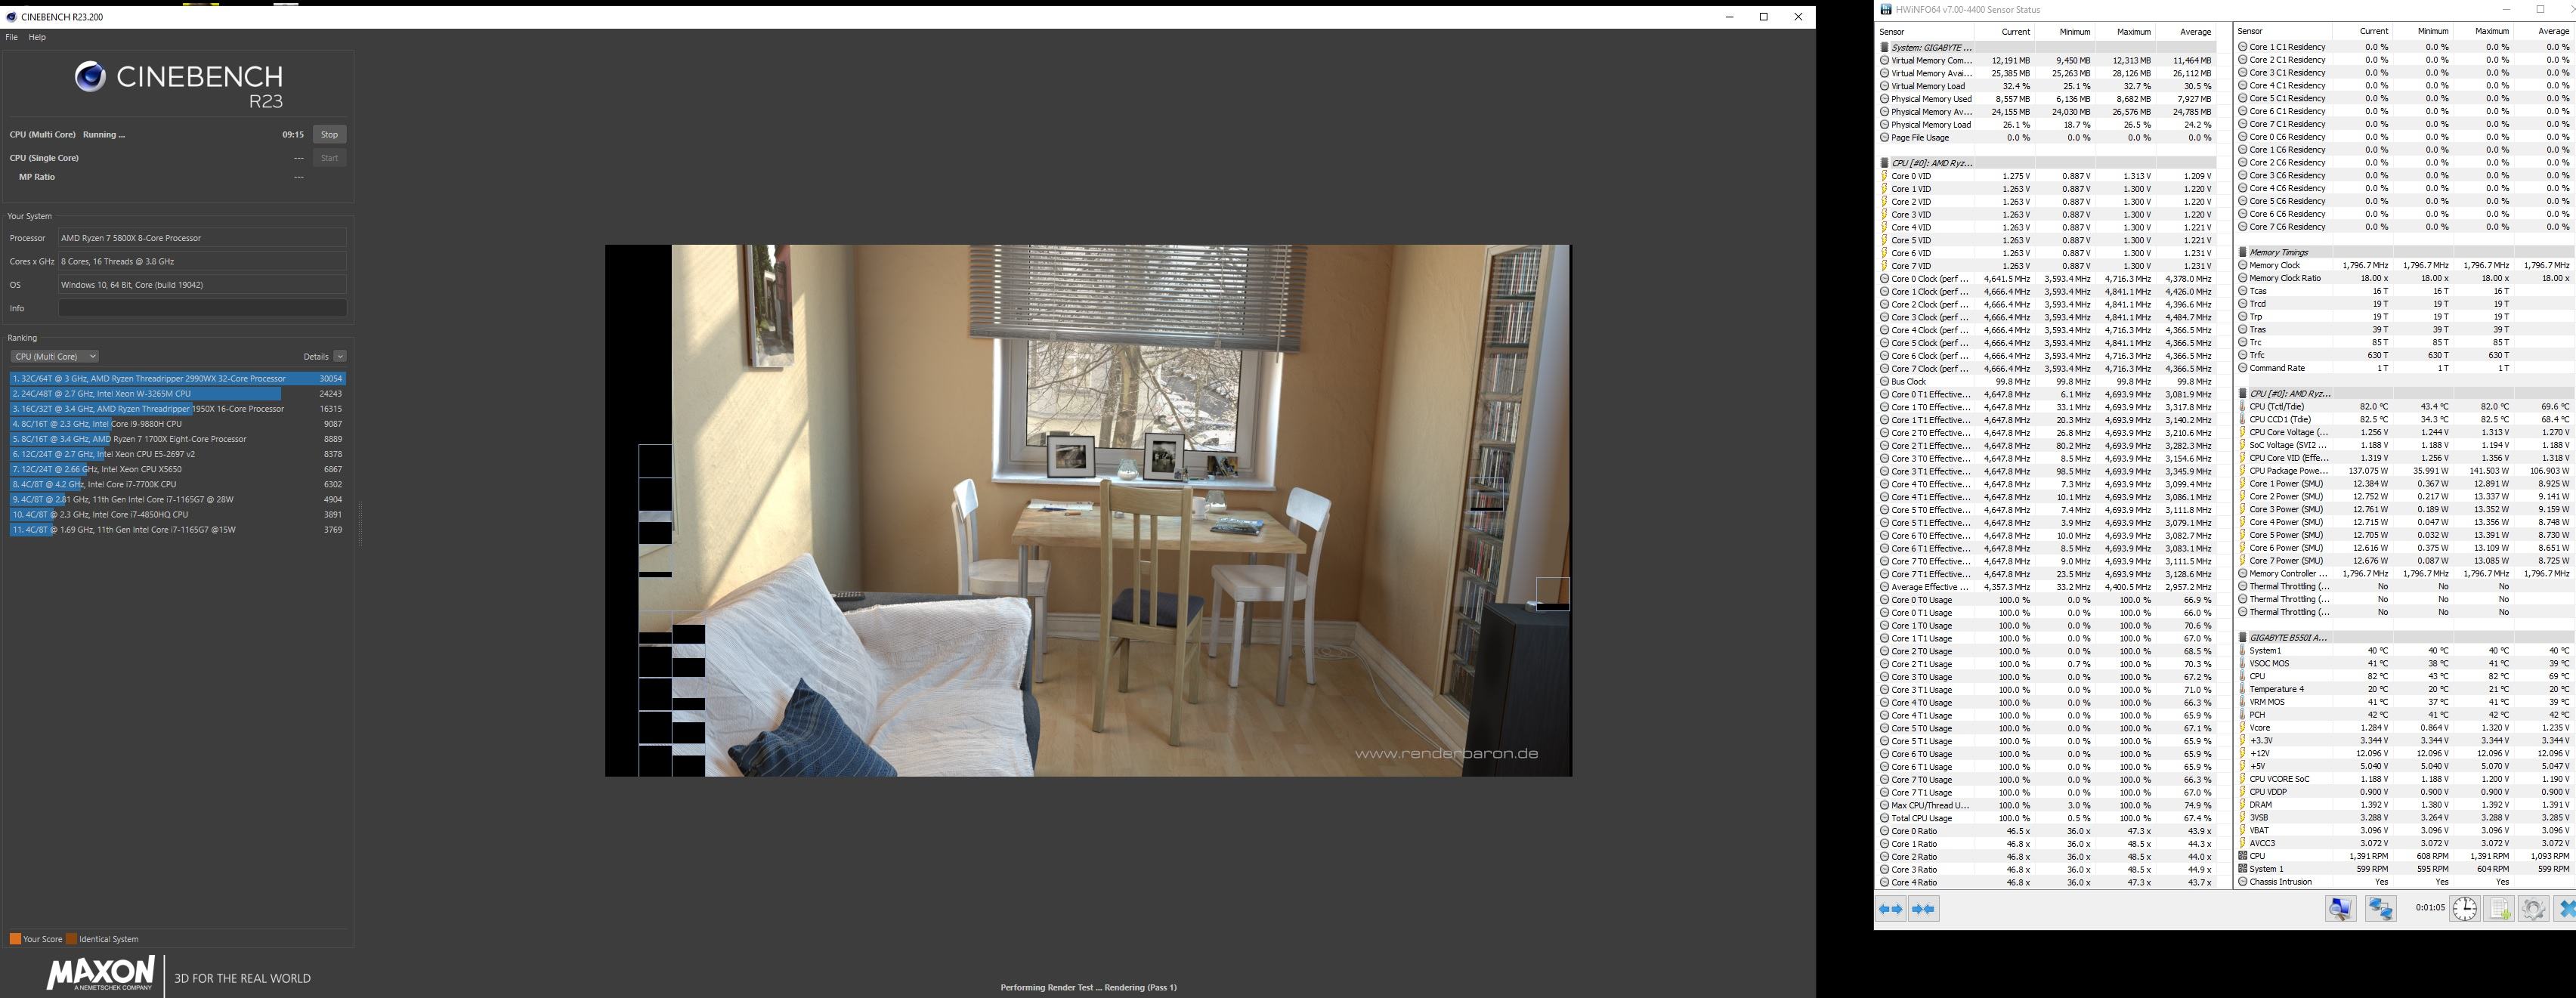2576x998 pixels.
Task: Stop the running CPU Multi Core test
Action: 329,134
